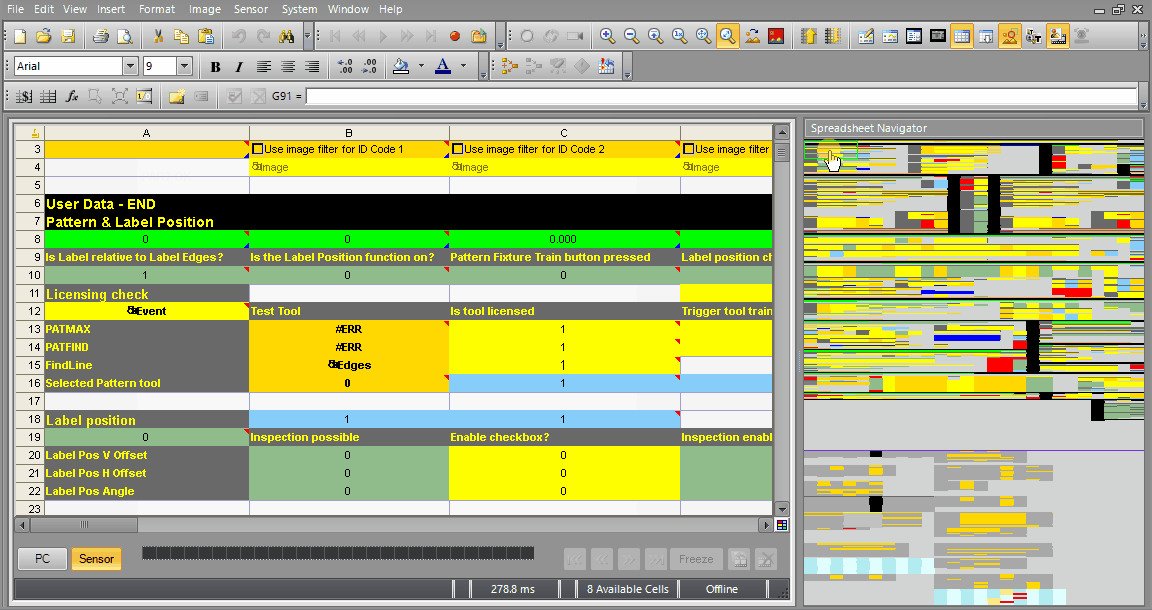Viewport: 1152px width, 610px height.
Task: Click the red Record button icon
Action: click(x=455, y=37)
